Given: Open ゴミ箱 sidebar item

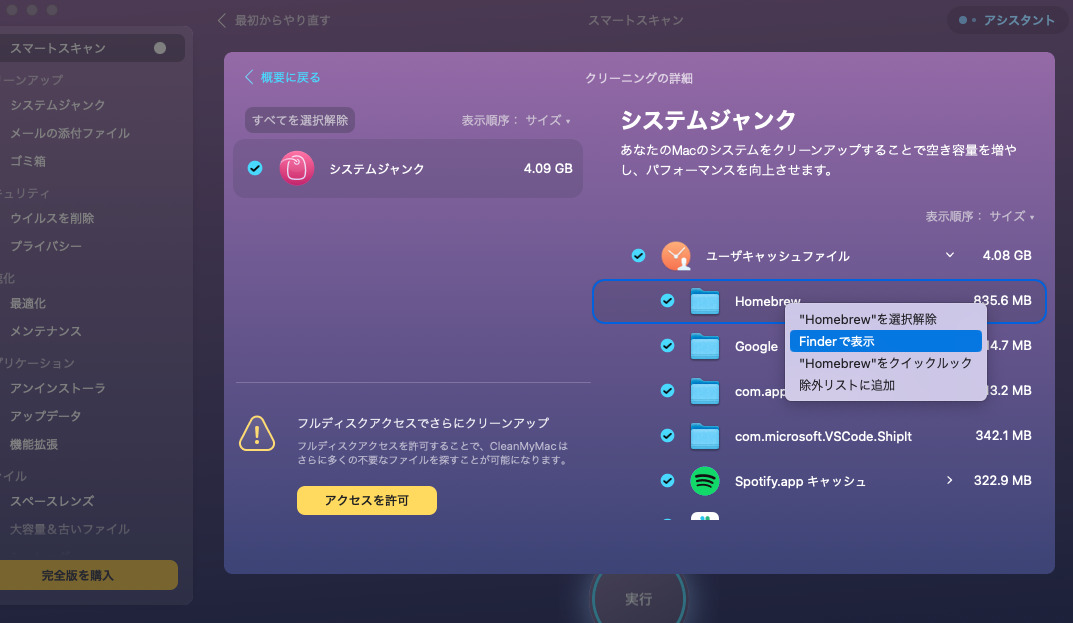Looking at the screenshot, I should (x=28, y=161).
